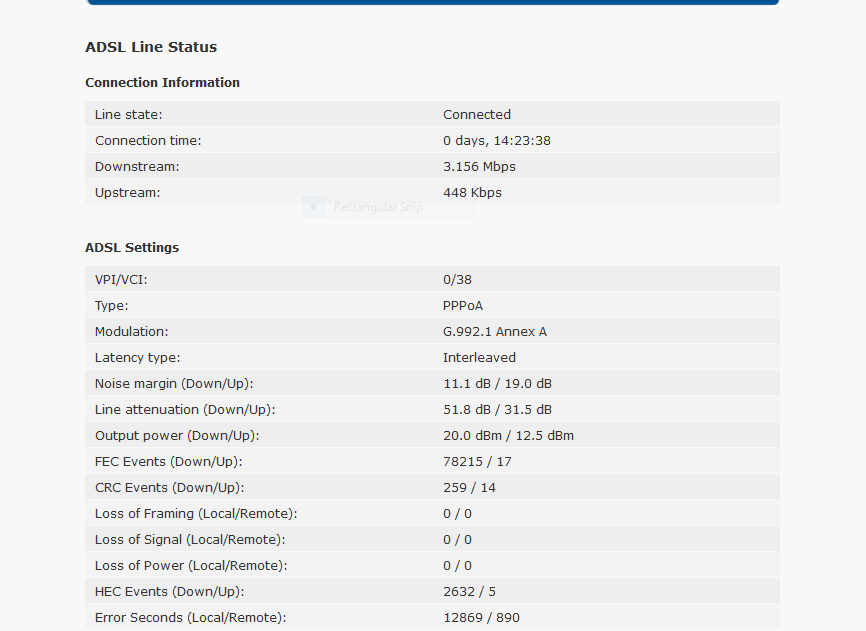866x631 pixels.
Task: Click the CRC Events (Down/Up) label
Action: click(x=170, y=488)
